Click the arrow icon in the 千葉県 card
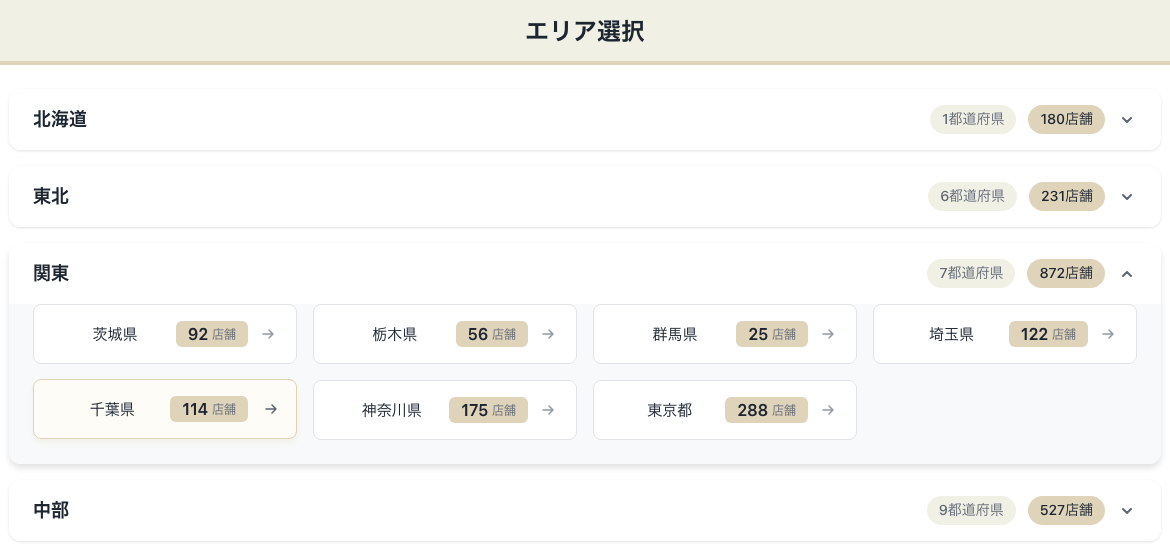This screenshot has width=1170, height=547. [x=271, y=409]
